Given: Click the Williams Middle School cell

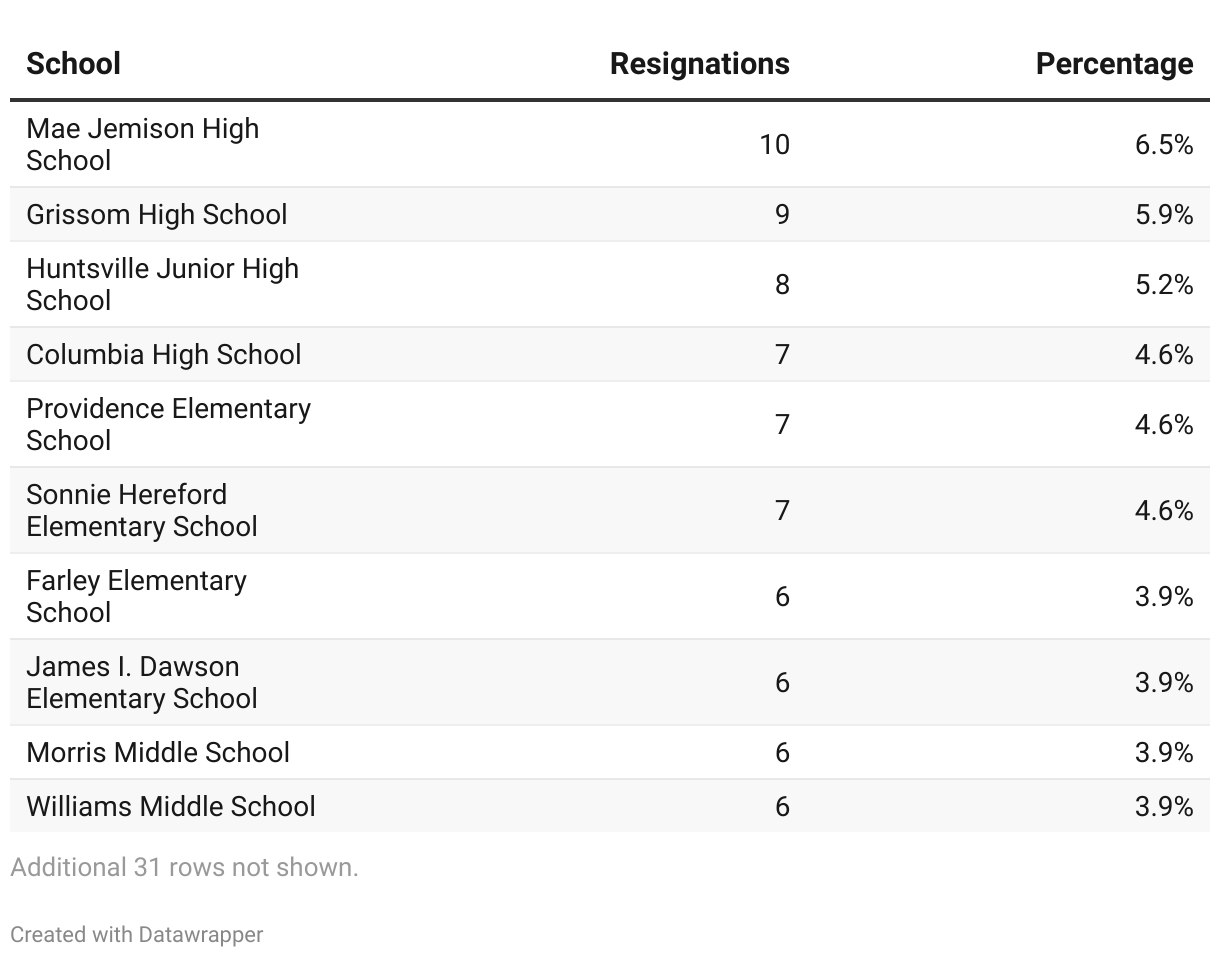Looking at the screenshot, I should pos(171,806).
